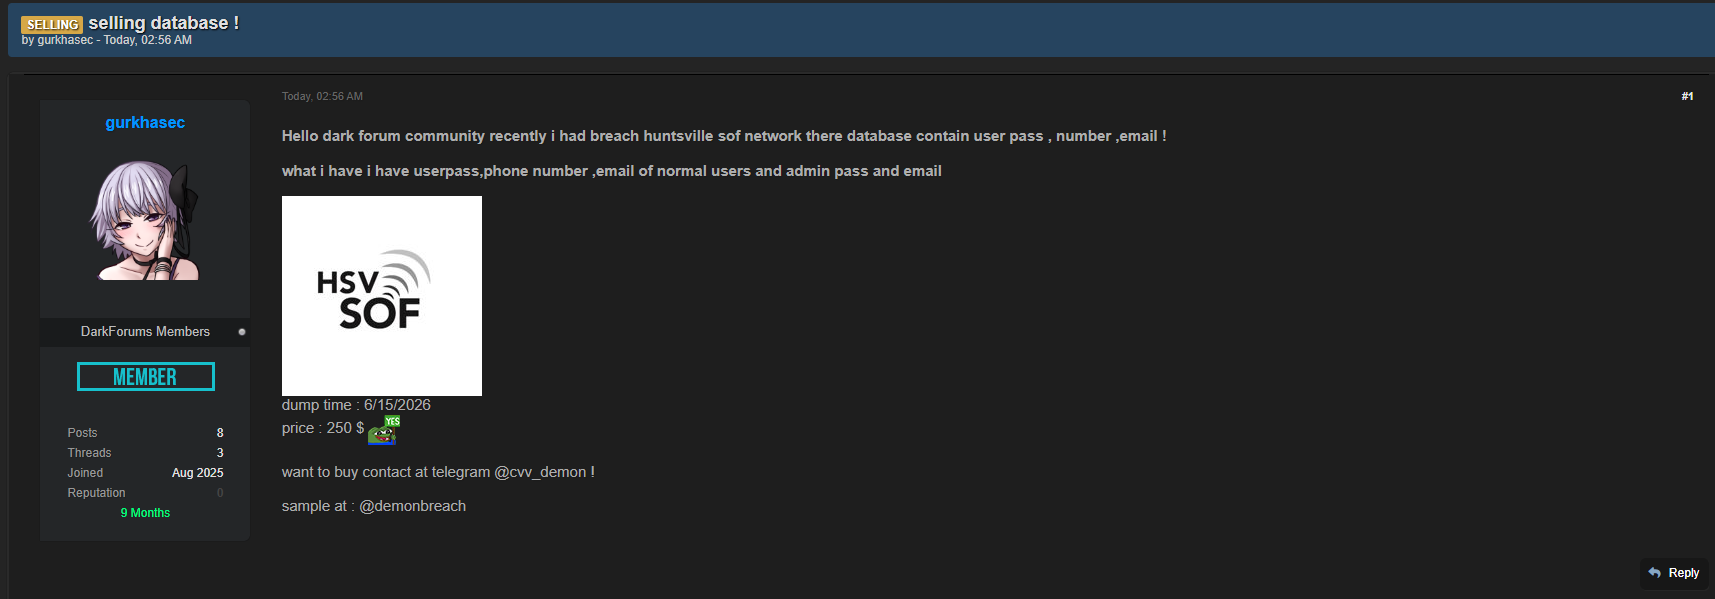This screenshot has height=599, width=1715.
Task: Click the Reputation value
Action: [x=220, y=493]
